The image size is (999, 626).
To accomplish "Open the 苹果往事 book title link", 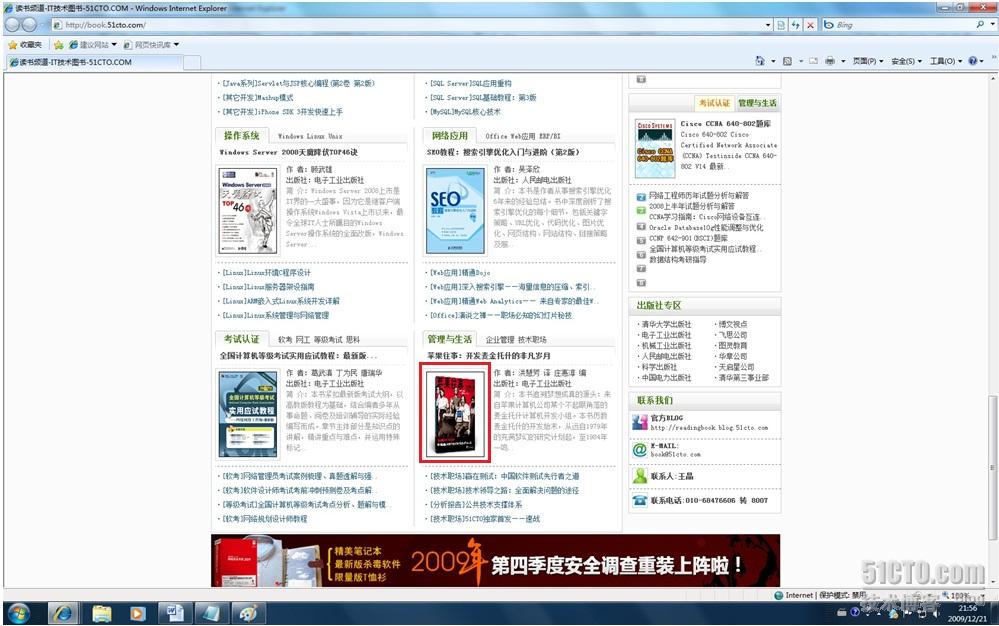I will pos(489,355).
